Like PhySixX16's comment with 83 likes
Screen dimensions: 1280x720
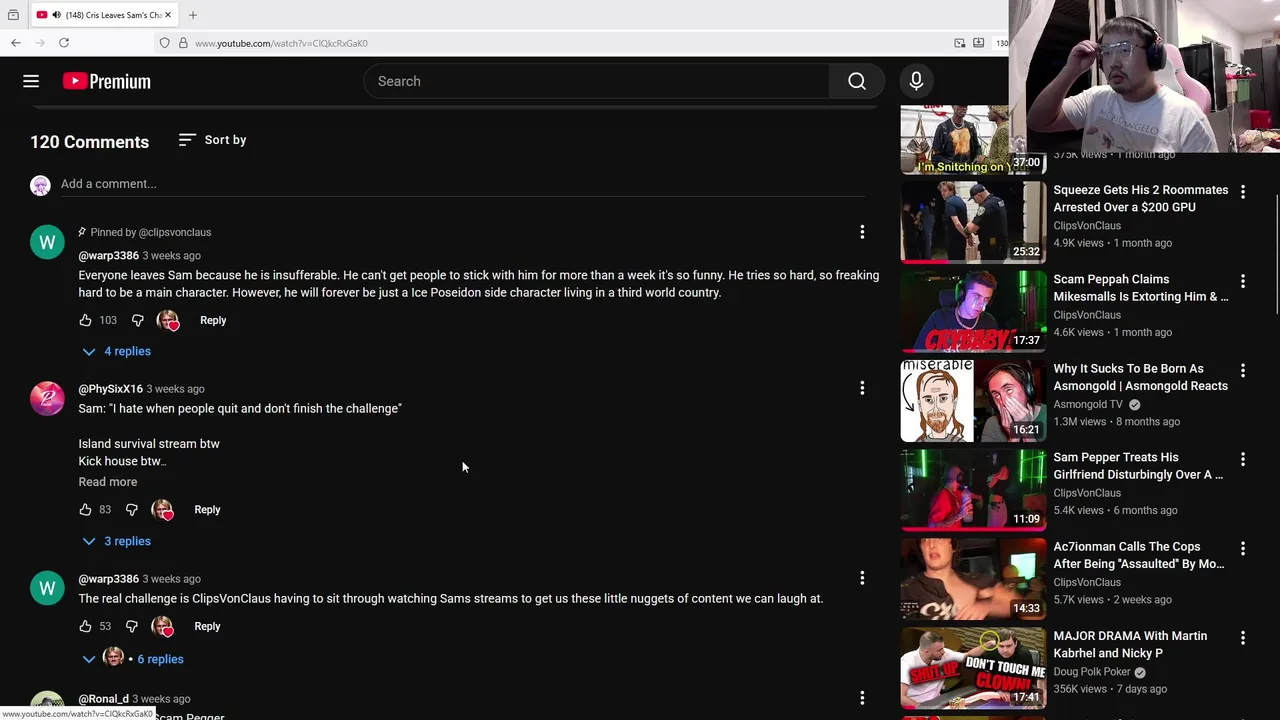click(85, 510)
